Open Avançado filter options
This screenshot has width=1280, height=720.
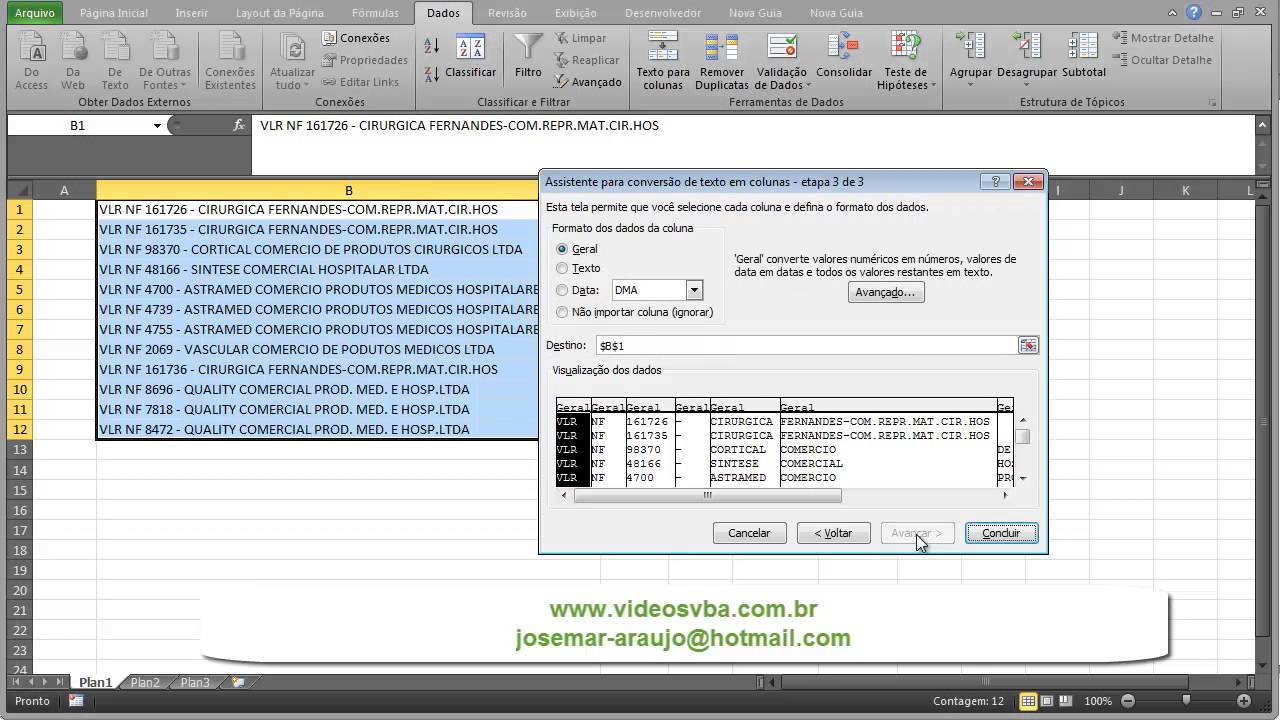pyautogui.click(x=588, y=82)
